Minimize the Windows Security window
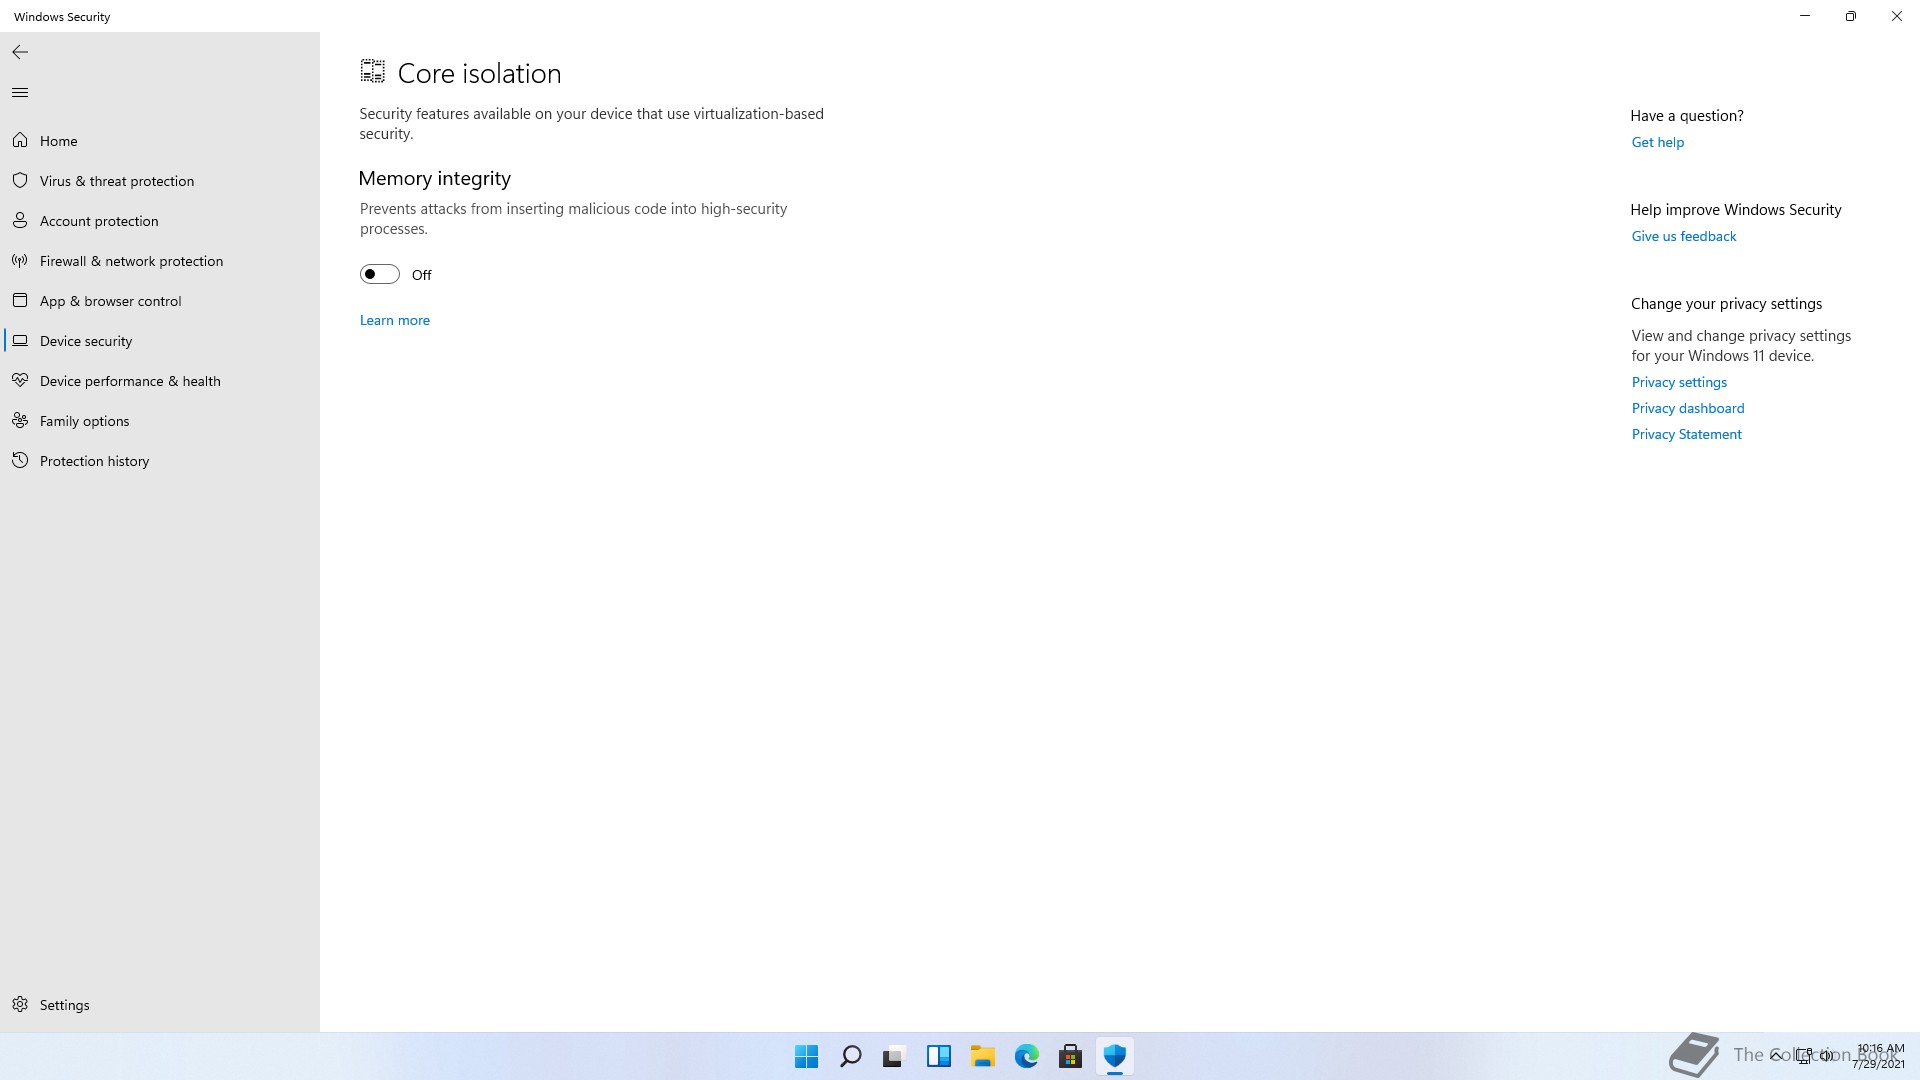1920x1080 pixels. click(x=1805, y=16)
